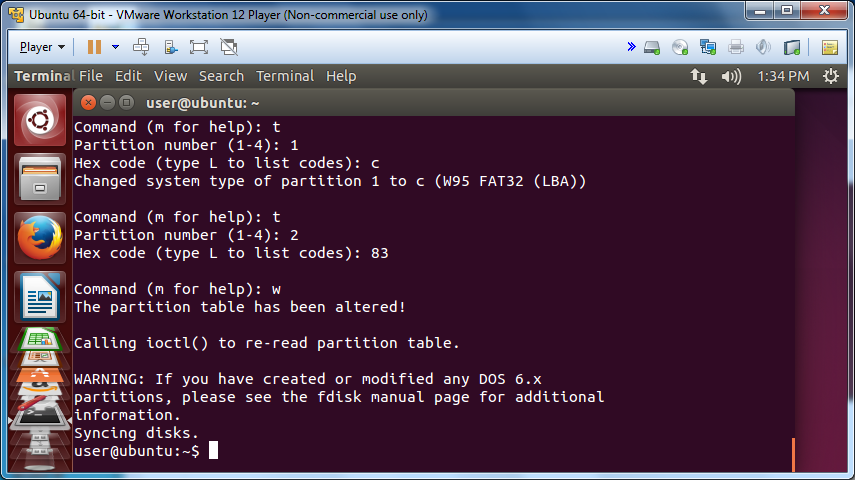Click the manage virtual machine settings icon
The image size is (855, 480).
coord(171,47)
